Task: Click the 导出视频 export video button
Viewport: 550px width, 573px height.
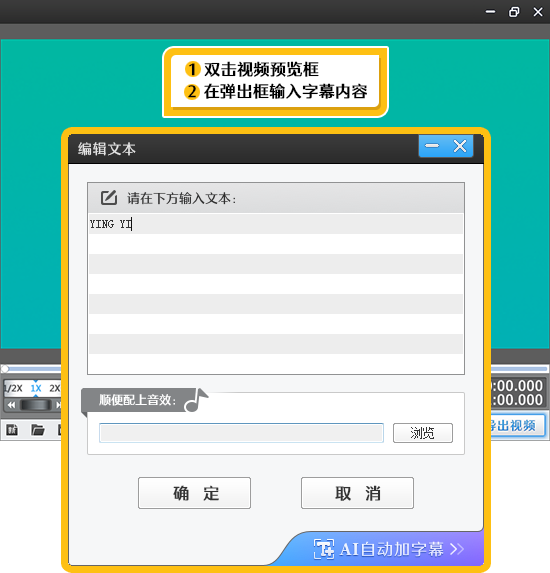Action: tap(517, 426)
